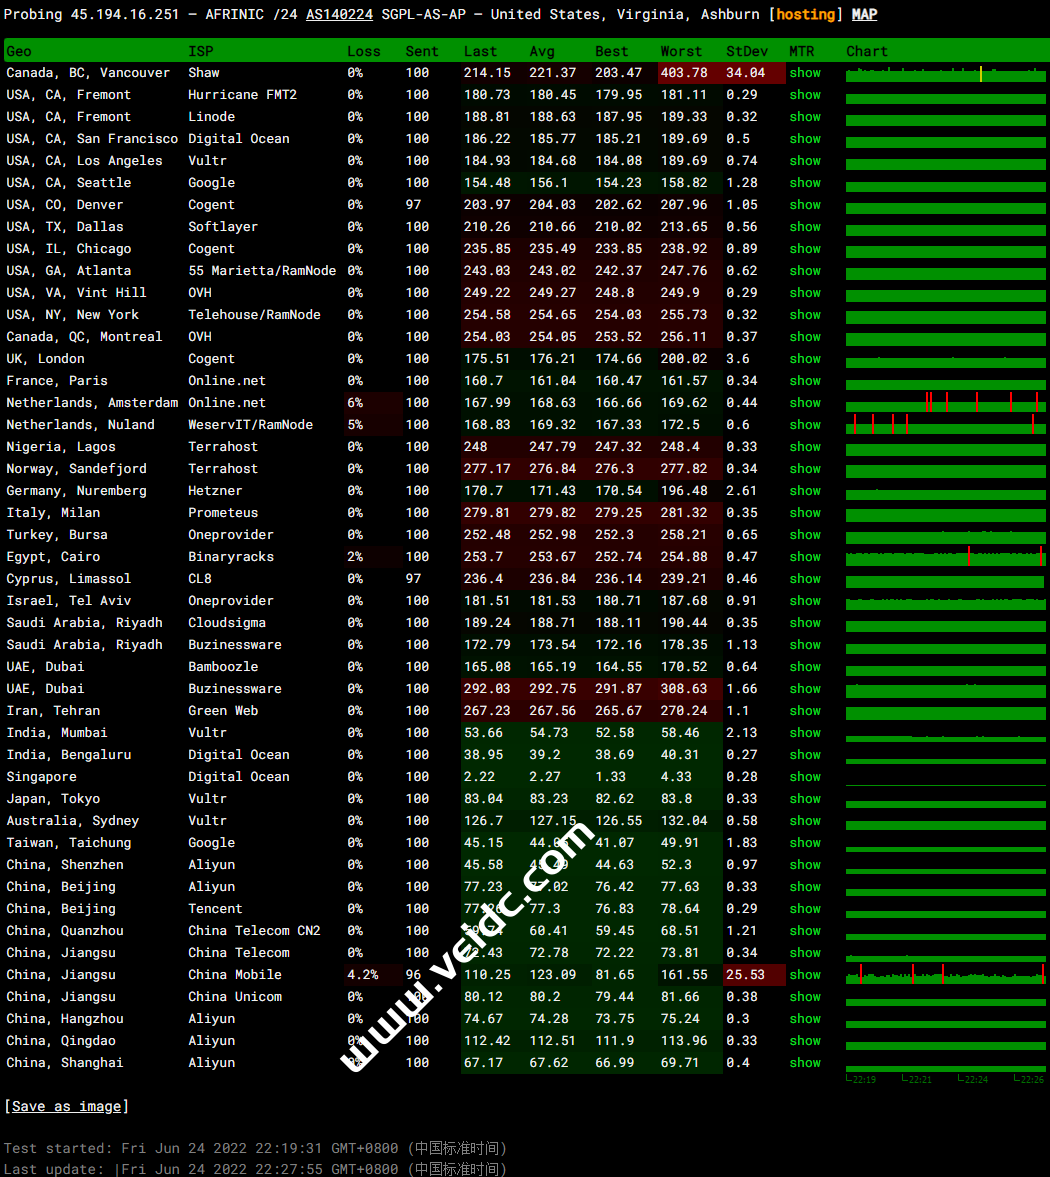The width and height of the screenshot is (1050, 1177).
Task: Show MTR for China, Shenzhen Aliyun
Action: (805, 865)
